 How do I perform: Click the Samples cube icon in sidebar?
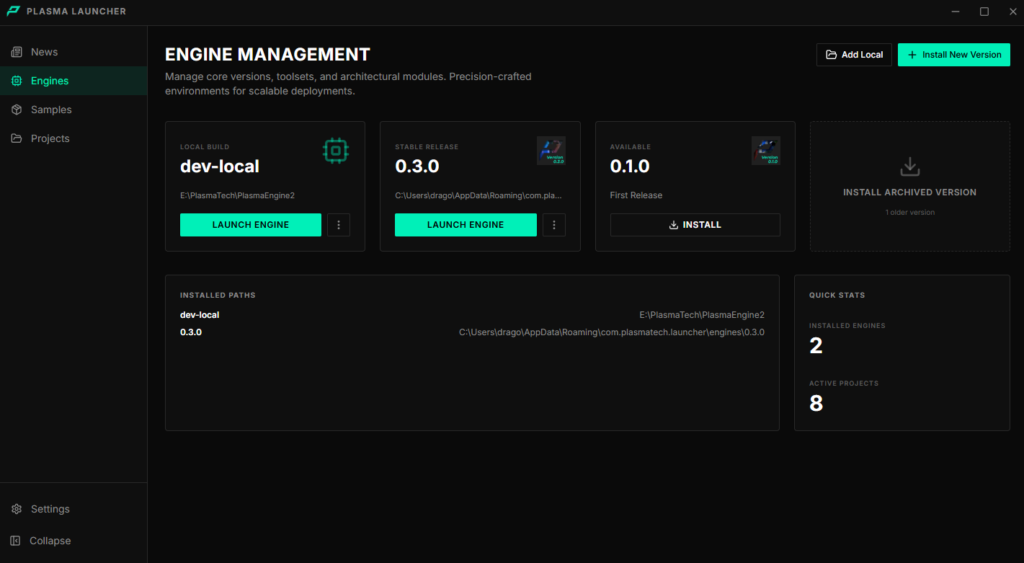pos(16,110)
